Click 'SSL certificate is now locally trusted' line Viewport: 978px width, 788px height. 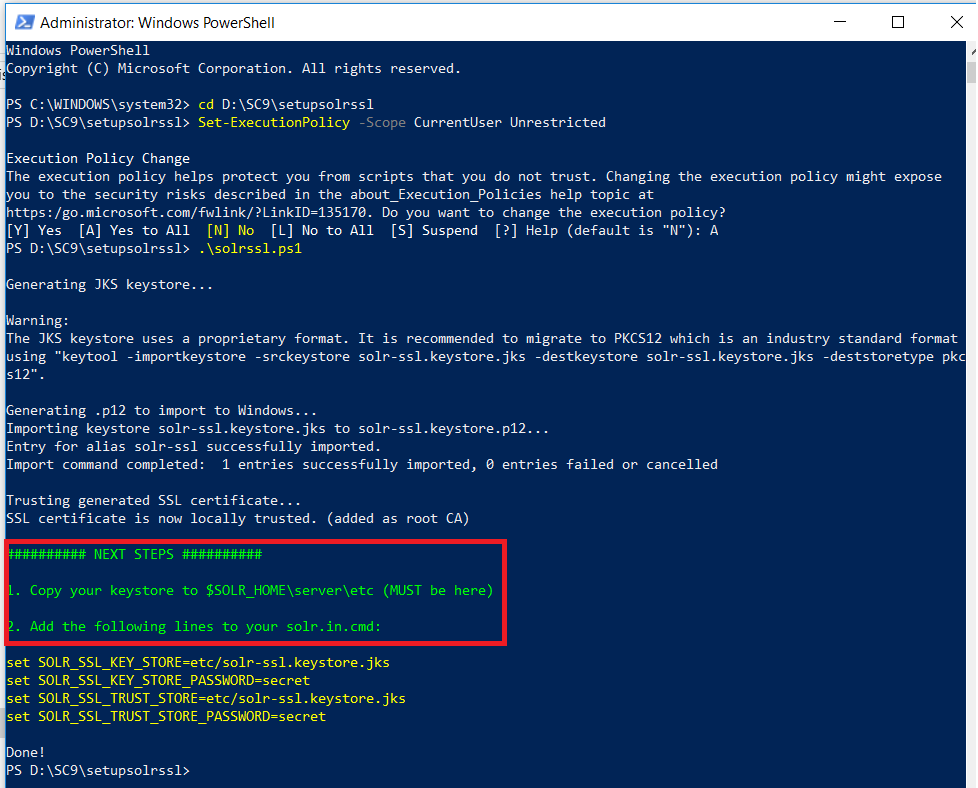click(238, 518)
